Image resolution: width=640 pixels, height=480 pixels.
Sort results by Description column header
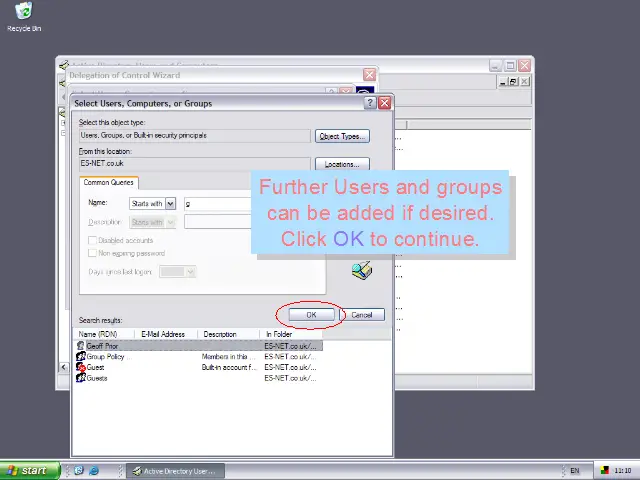click(x=228, y=334)
